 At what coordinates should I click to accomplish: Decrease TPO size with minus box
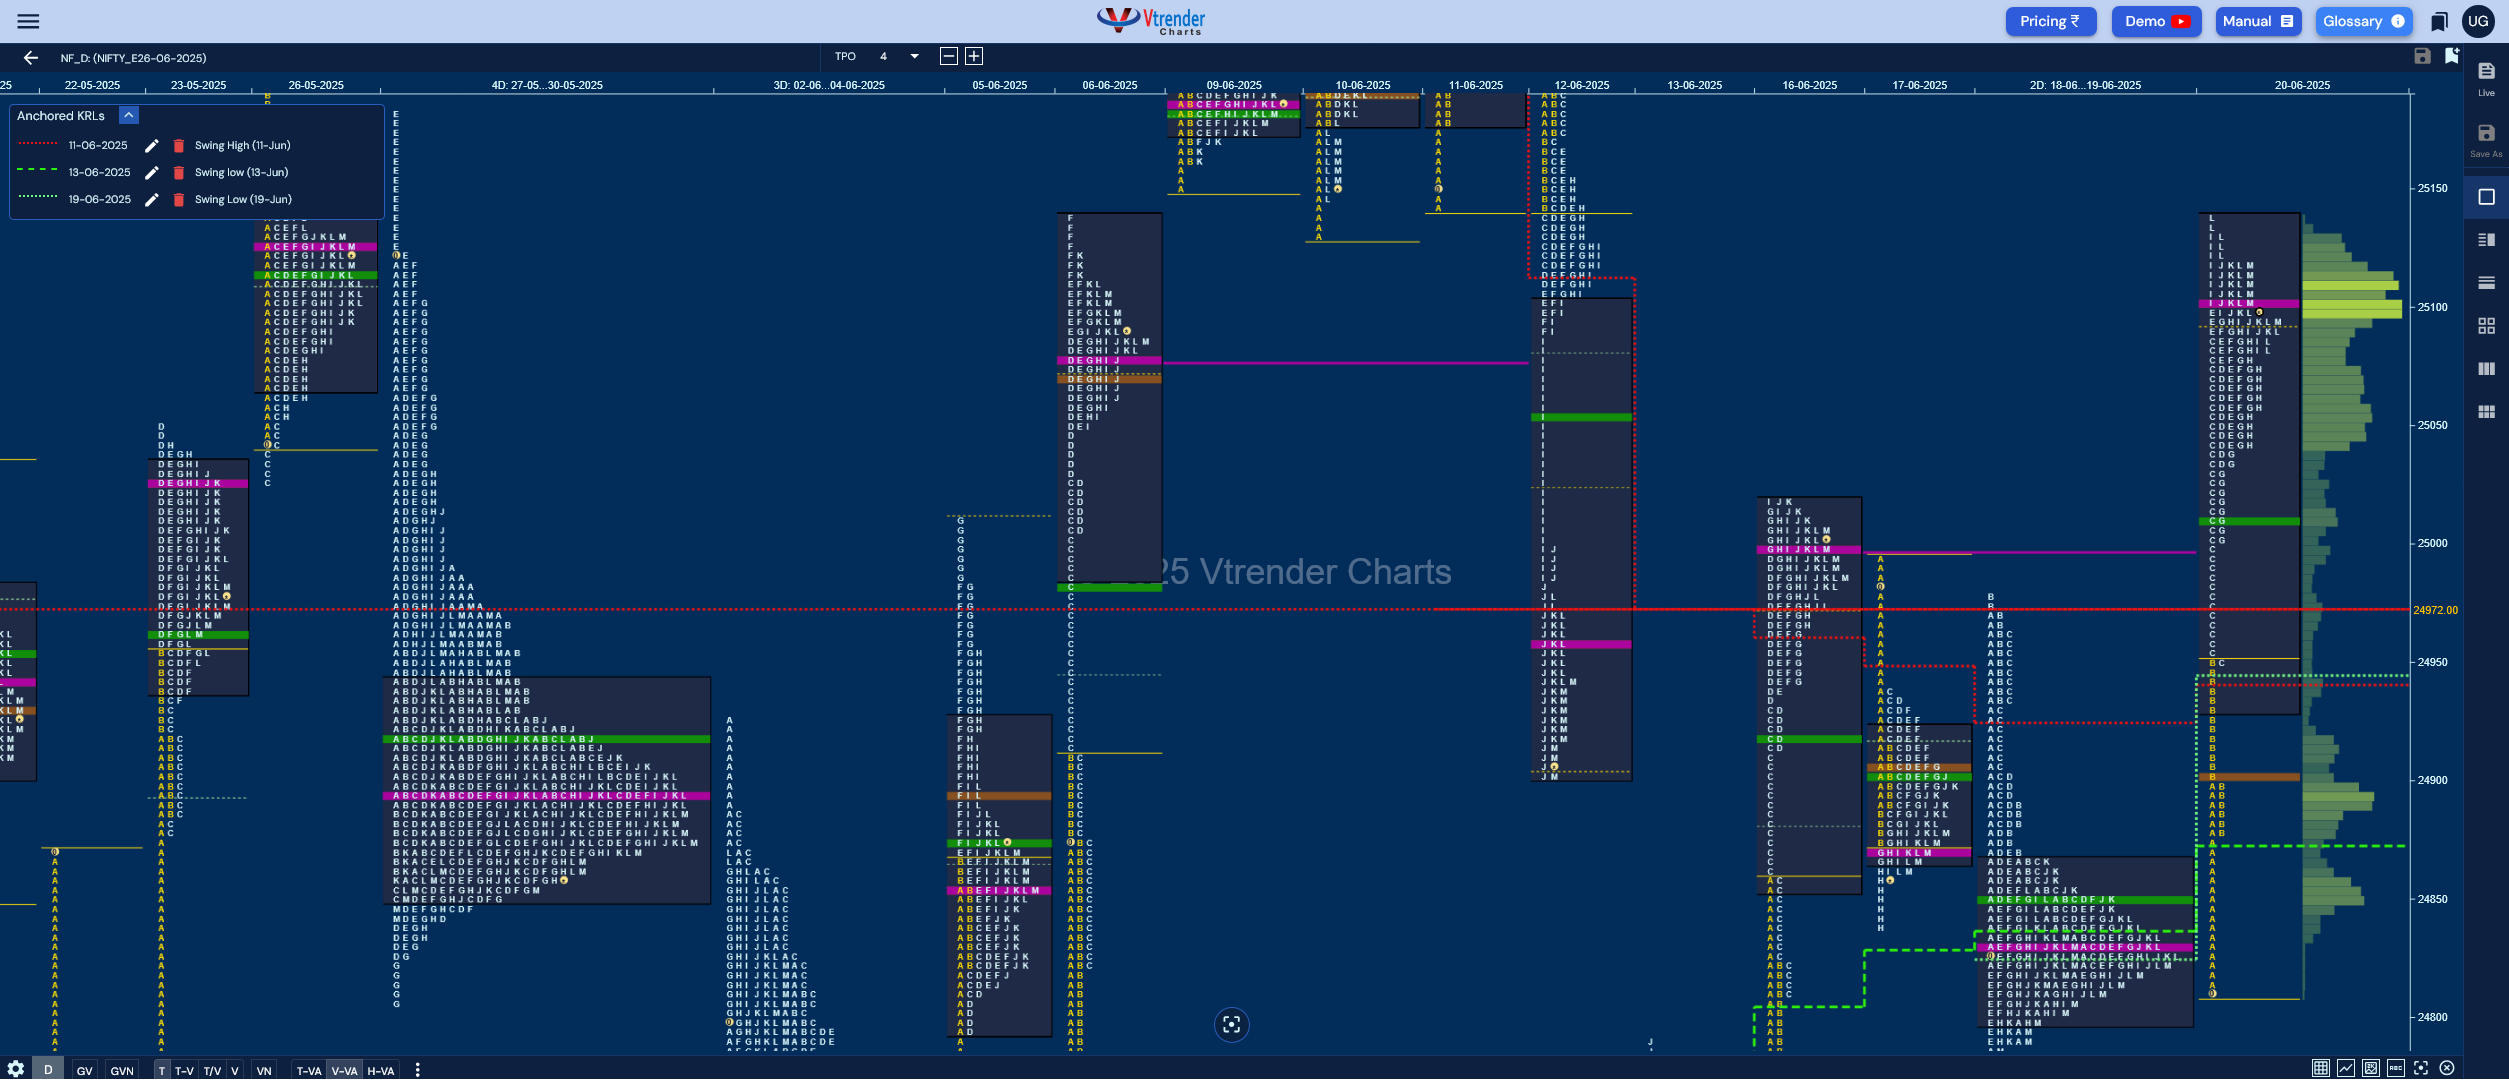tap(949, 57)
